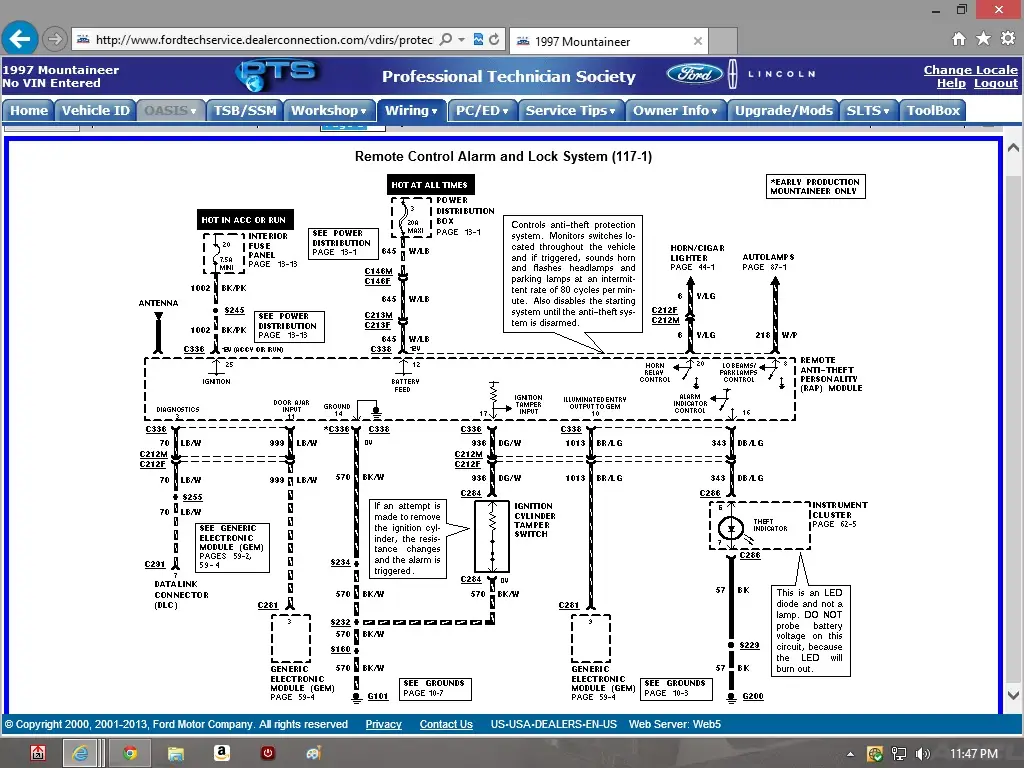Open the paint palette taskbar icon
The height and width of the screenshot is (768, 1024).
click(313, 753)
